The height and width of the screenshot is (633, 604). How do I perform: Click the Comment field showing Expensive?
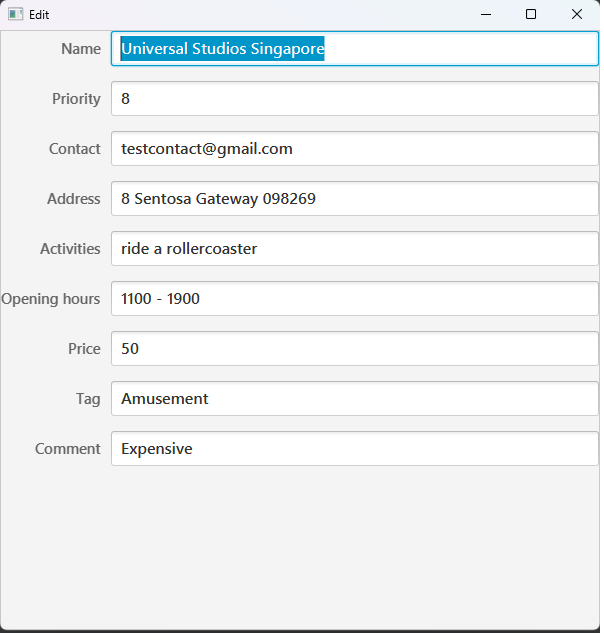[x=354, y=449]
